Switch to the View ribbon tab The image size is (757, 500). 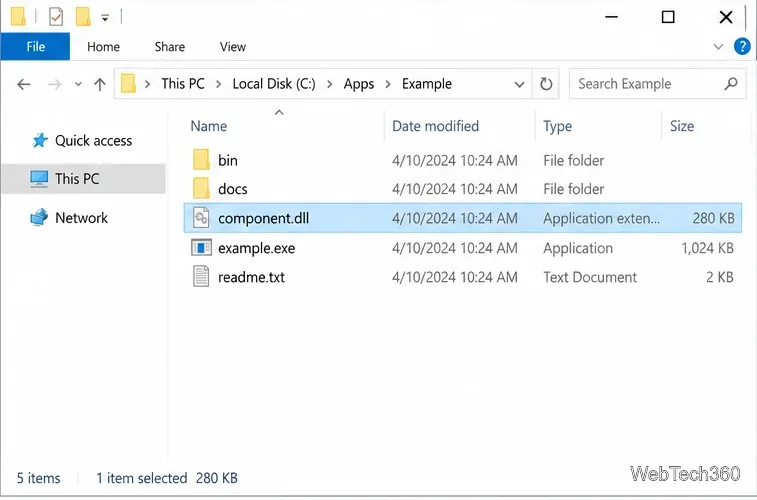[233, 47]
